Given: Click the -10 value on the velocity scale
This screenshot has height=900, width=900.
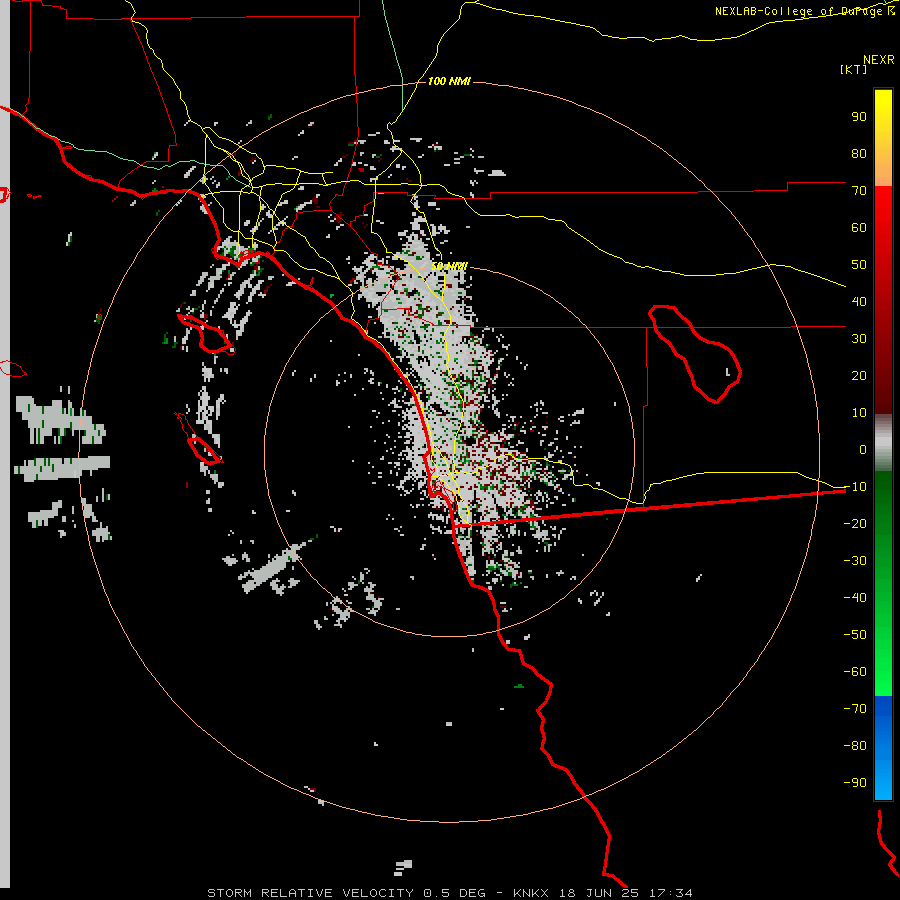Looking at the screenshot, I should (855, 487).
